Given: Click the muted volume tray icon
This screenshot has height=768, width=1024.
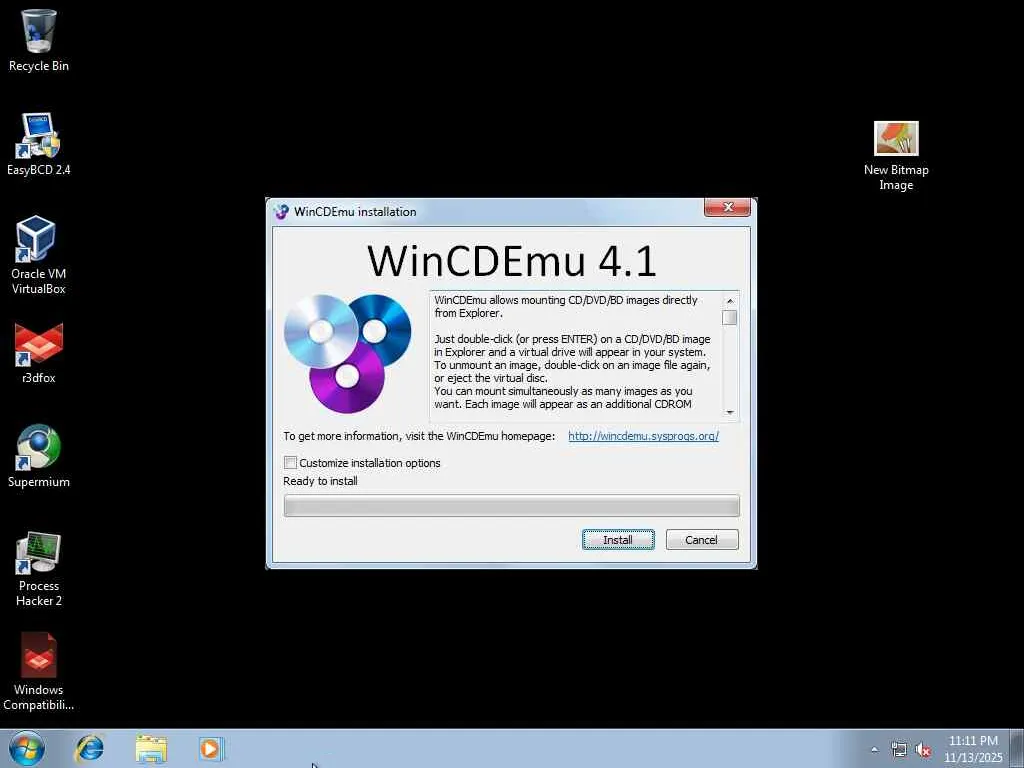Looking at the screenshot, I should (923, 749).
